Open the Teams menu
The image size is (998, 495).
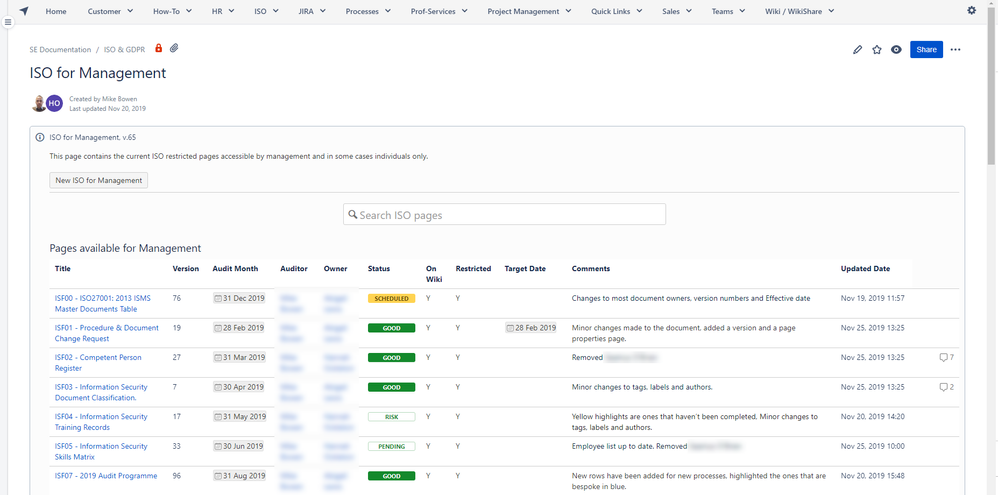coord(729,11)
